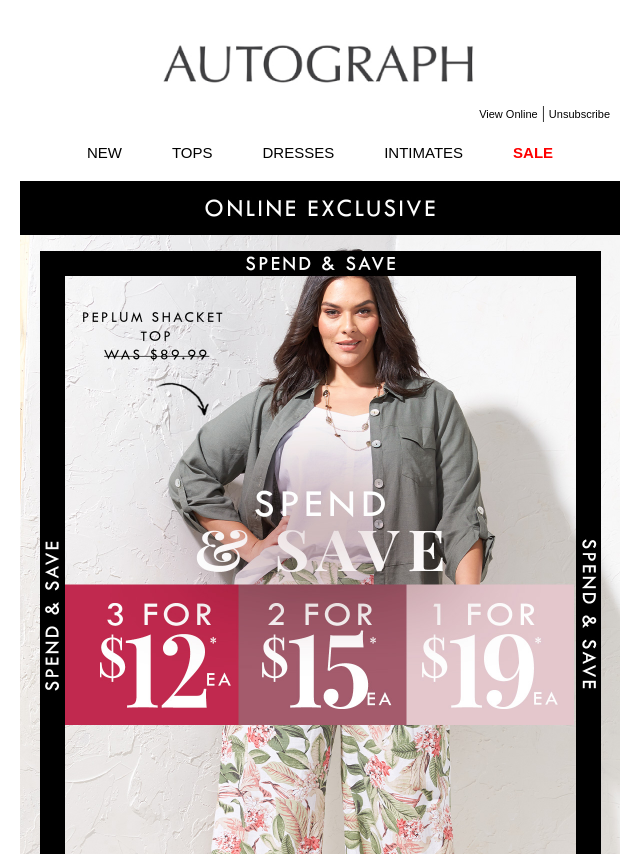640x854 pixels.
Task: Click the Spend & Save headline text
Action: pos(320,532)
